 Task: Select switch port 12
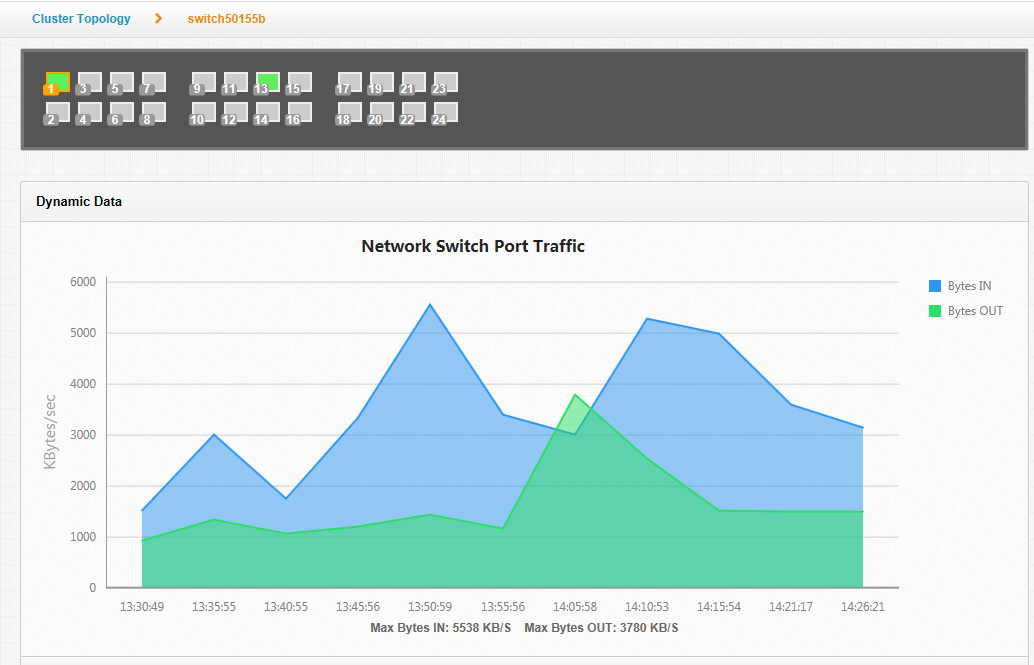[x=236, y=113]
